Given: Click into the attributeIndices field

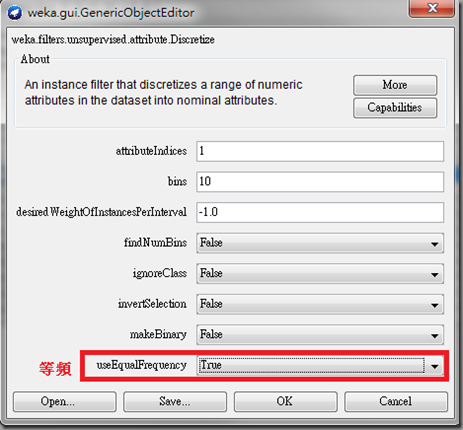Looking at the screenshot, I should pos(320,151).
